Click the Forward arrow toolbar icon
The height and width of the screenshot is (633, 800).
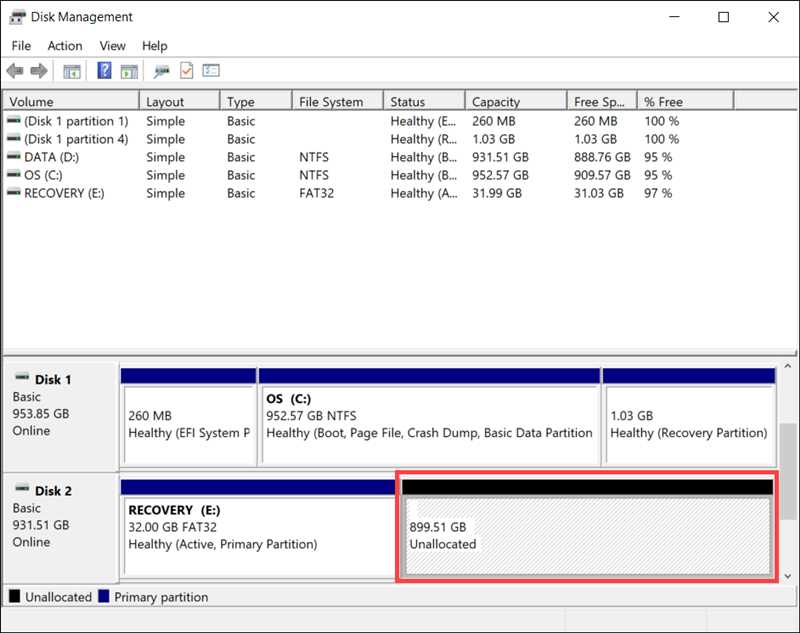(x=39, y=71)
